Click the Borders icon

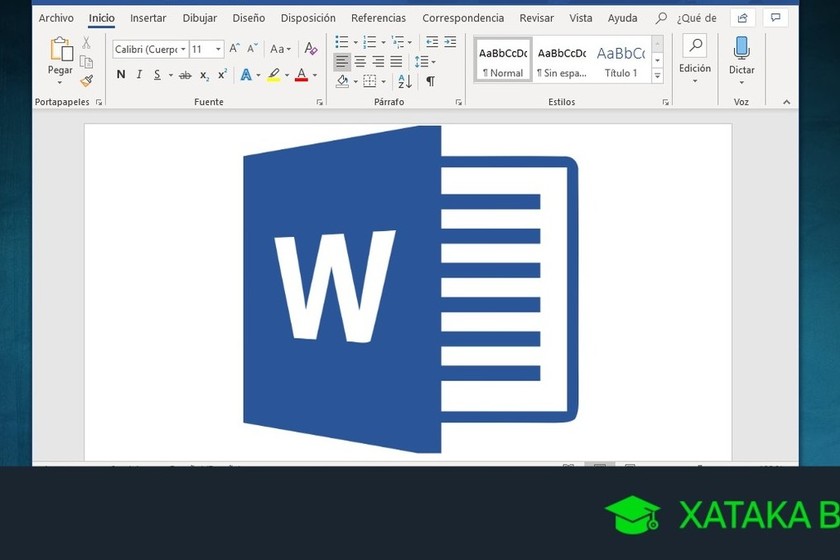pyautogui.click(x=370, y=81)
